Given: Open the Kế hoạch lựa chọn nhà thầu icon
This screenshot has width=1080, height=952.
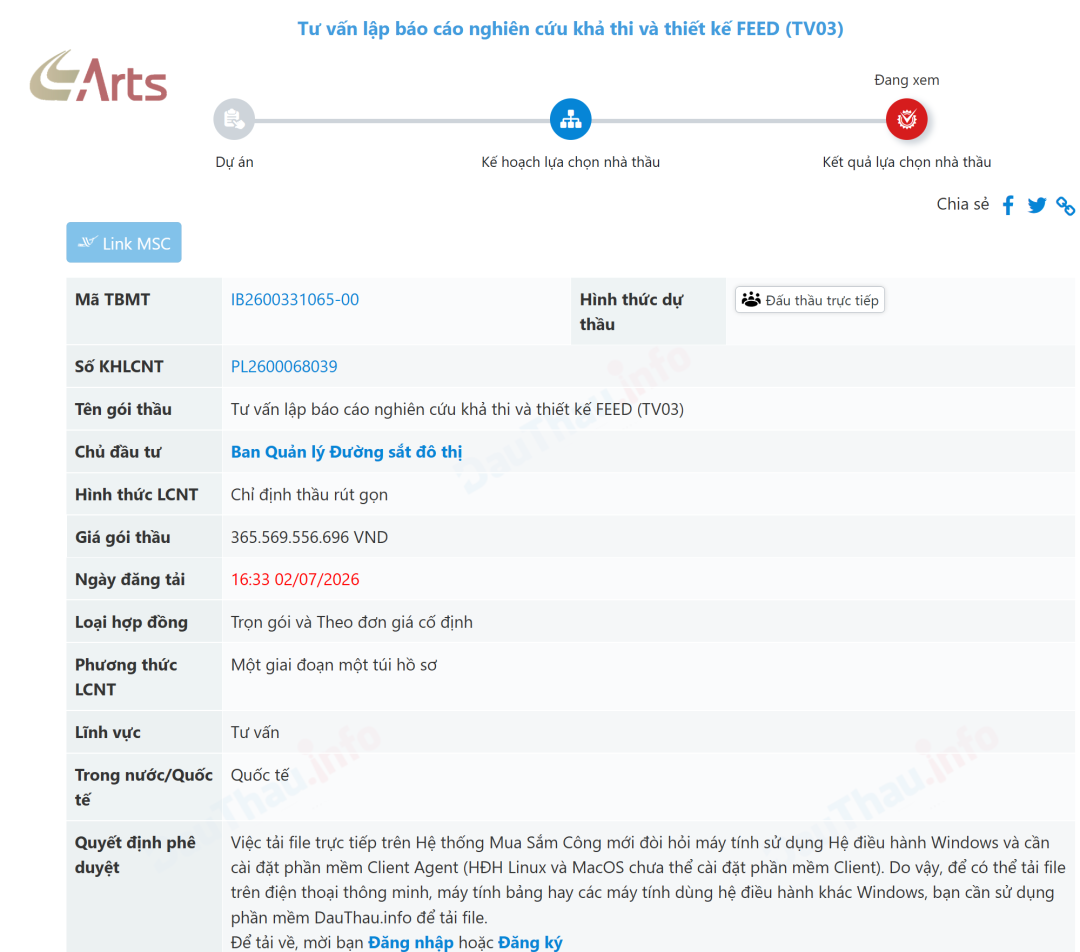Looking at the screenshot, I should [570, 119].
